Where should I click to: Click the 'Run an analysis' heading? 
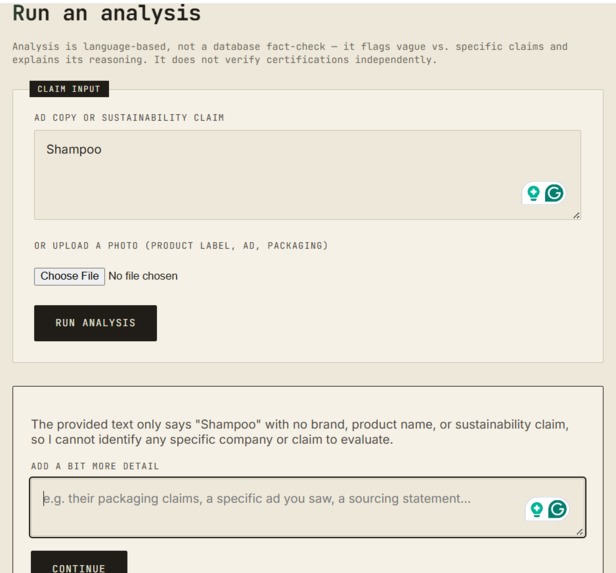107,13
